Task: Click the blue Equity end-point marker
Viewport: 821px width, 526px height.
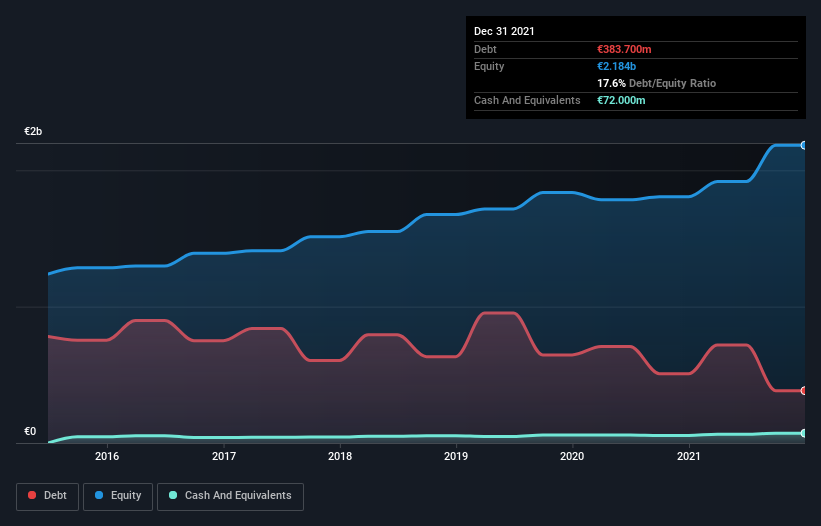Action: point(804,146)
